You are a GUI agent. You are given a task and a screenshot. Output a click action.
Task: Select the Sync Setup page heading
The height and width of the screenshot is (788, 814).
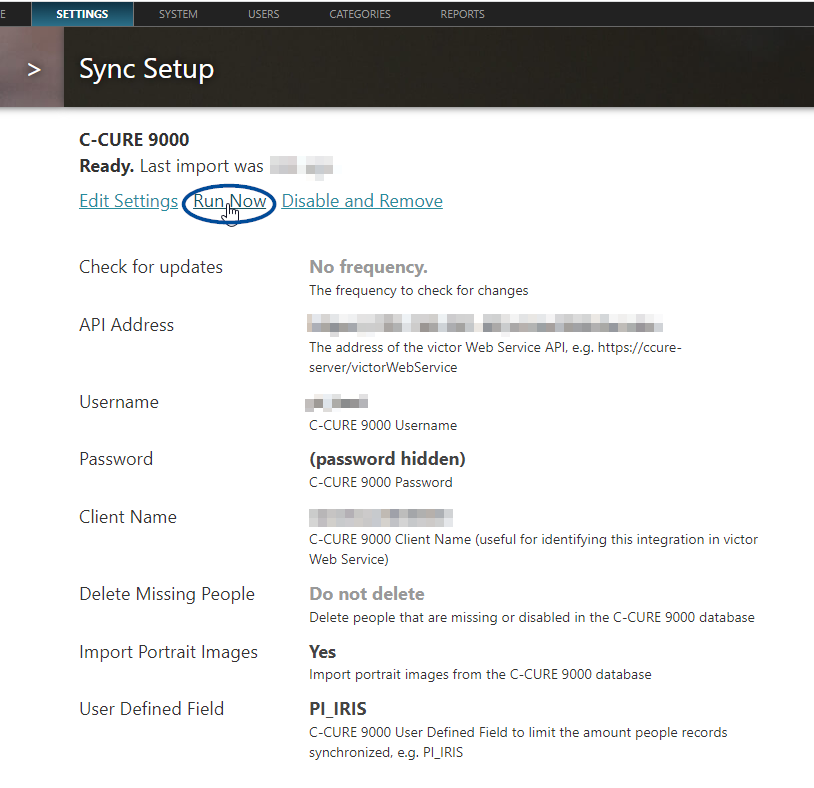[x=146, y=69]
